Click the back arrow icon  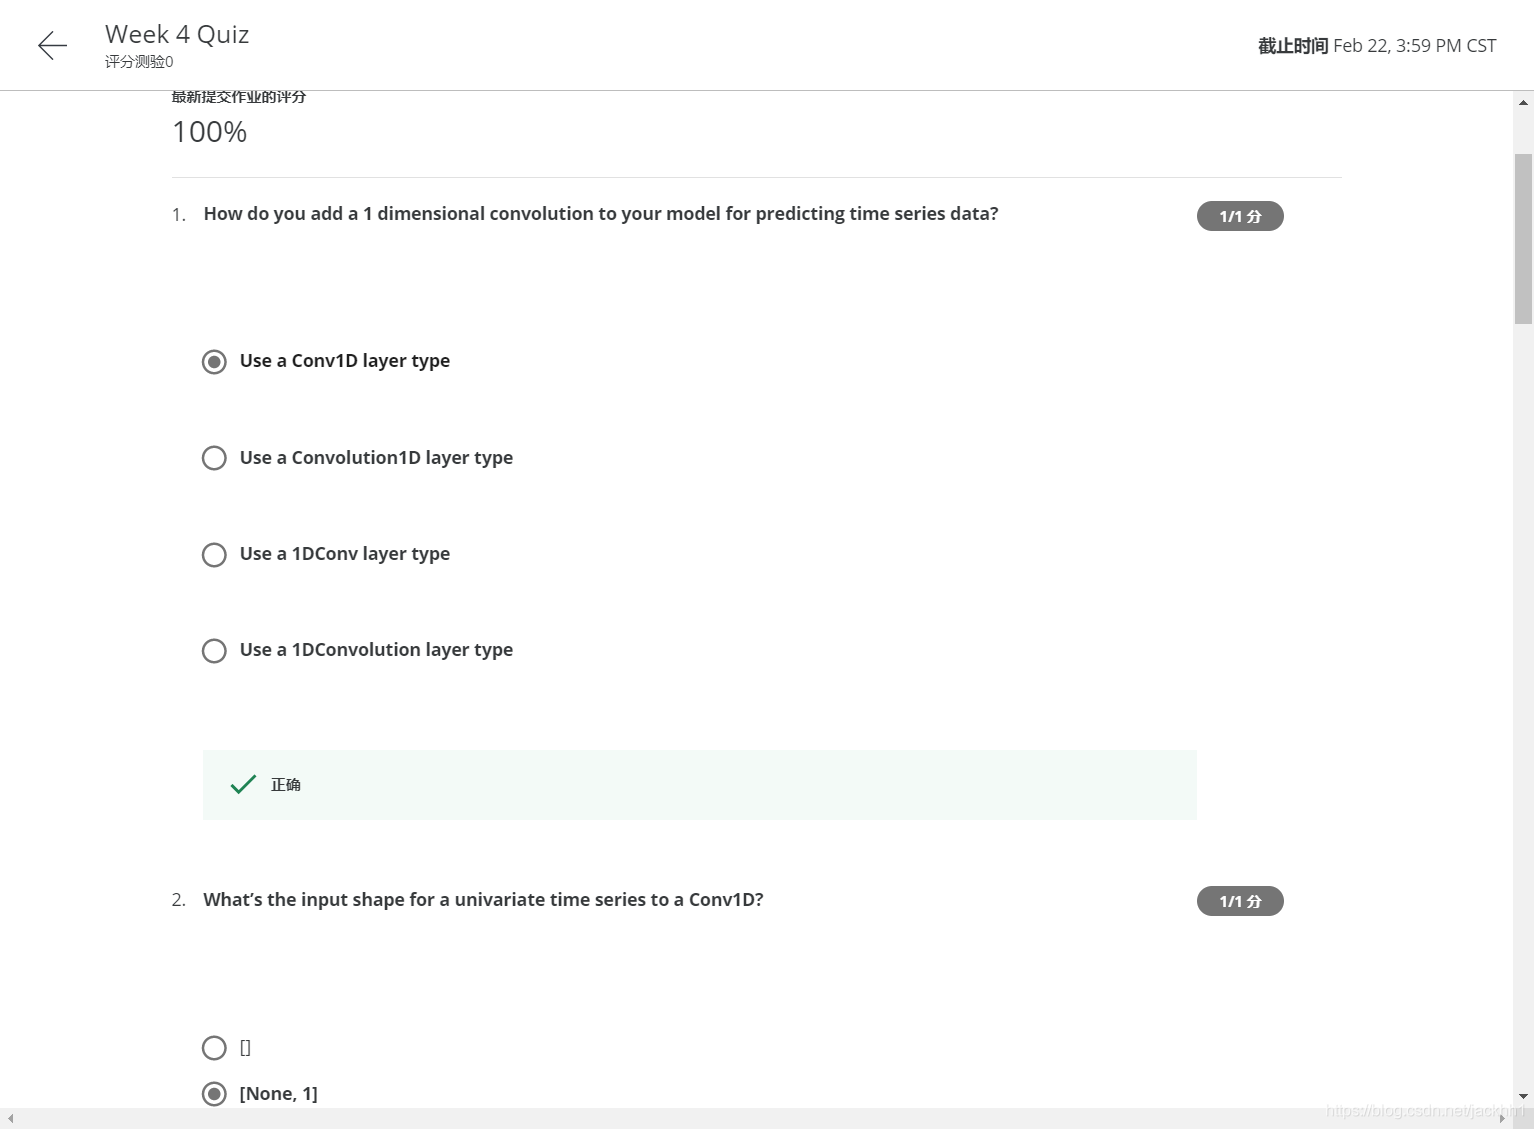coord(52,45)
